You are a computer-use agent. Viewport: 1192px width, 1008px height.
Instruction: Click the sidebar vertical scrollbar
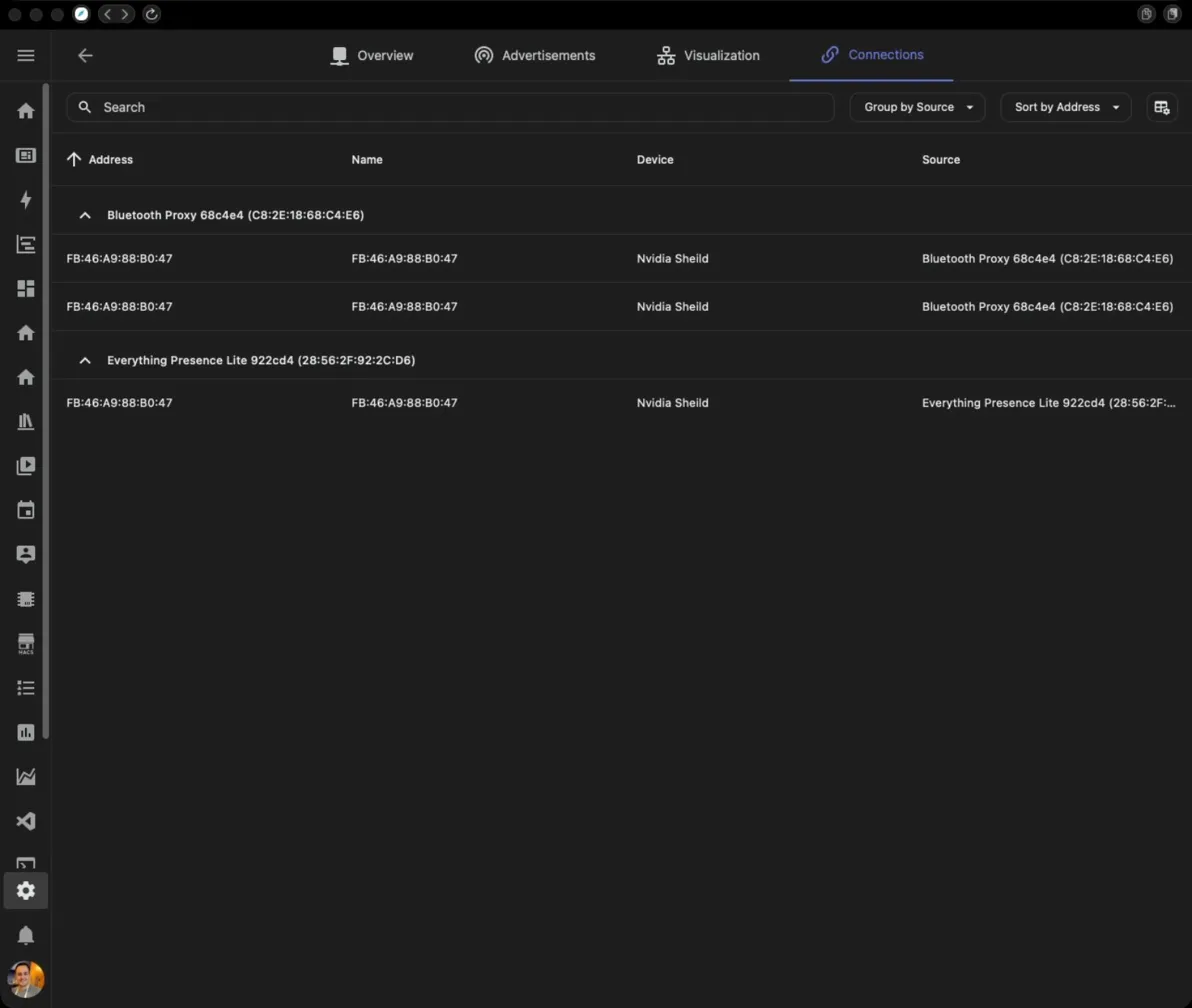tap(46, 410)
